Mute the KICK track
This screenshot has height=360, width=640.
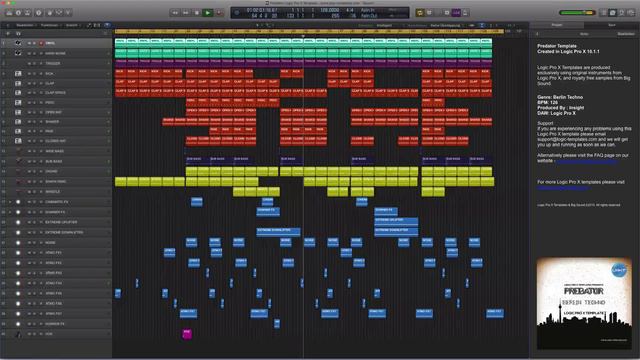point(29,74)
